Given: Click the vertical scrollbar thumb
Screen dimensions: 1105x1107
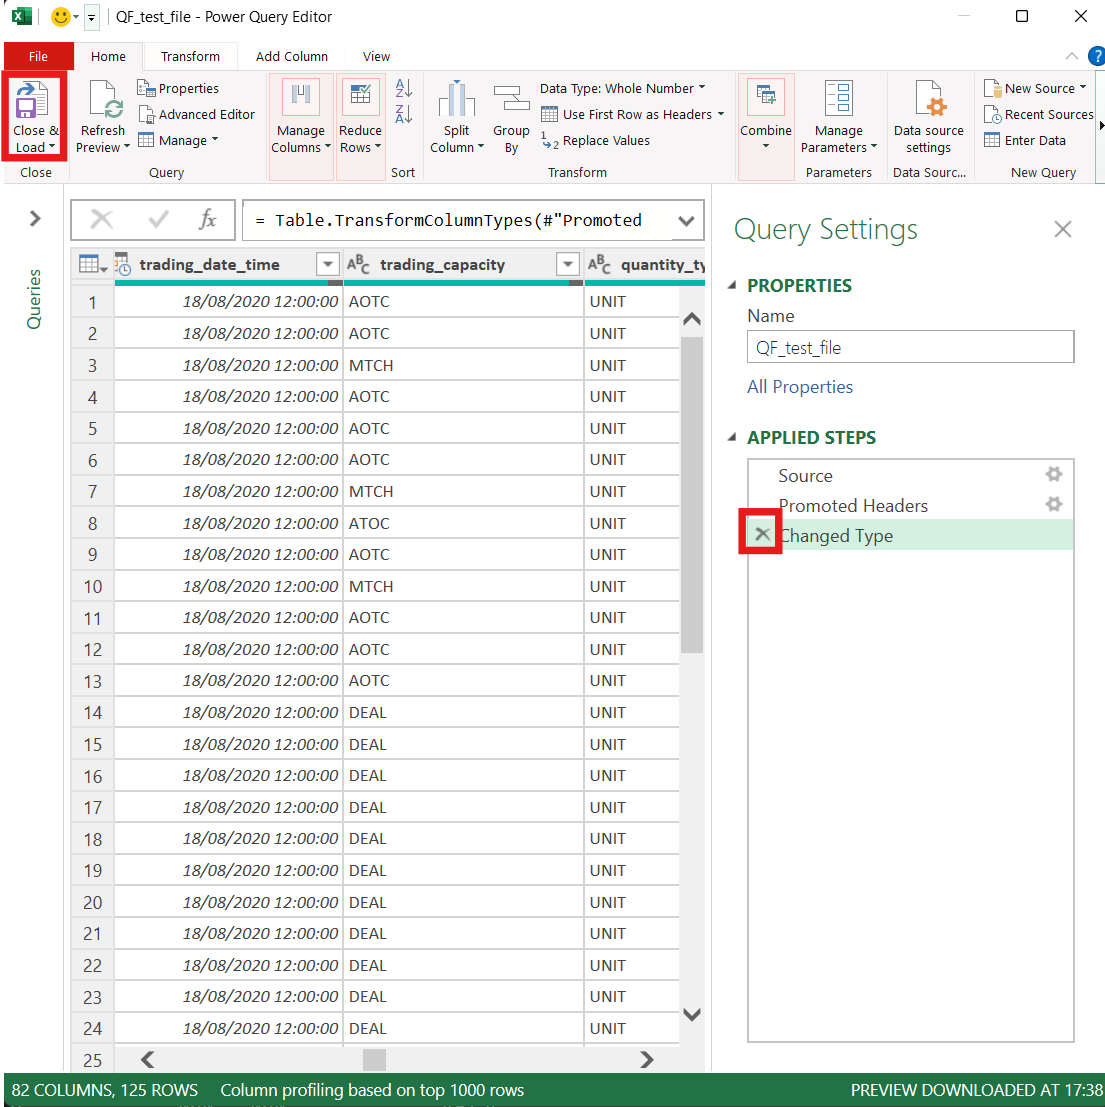Looking at the screenshot, I should tap(692, 494).
